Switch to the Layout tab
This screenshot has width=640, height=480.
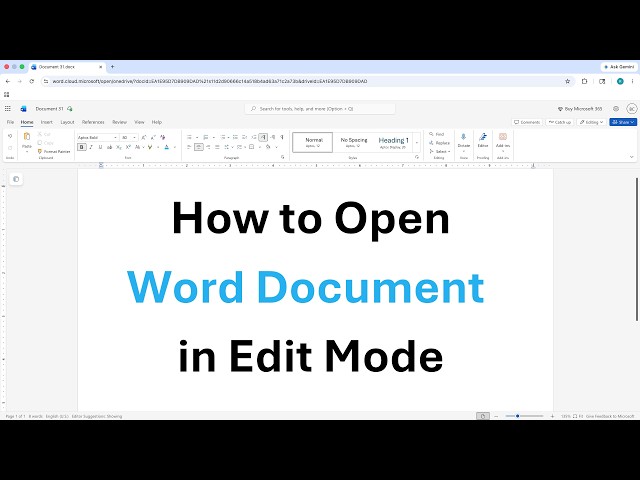pyautogui.click(x=67, y=122)
